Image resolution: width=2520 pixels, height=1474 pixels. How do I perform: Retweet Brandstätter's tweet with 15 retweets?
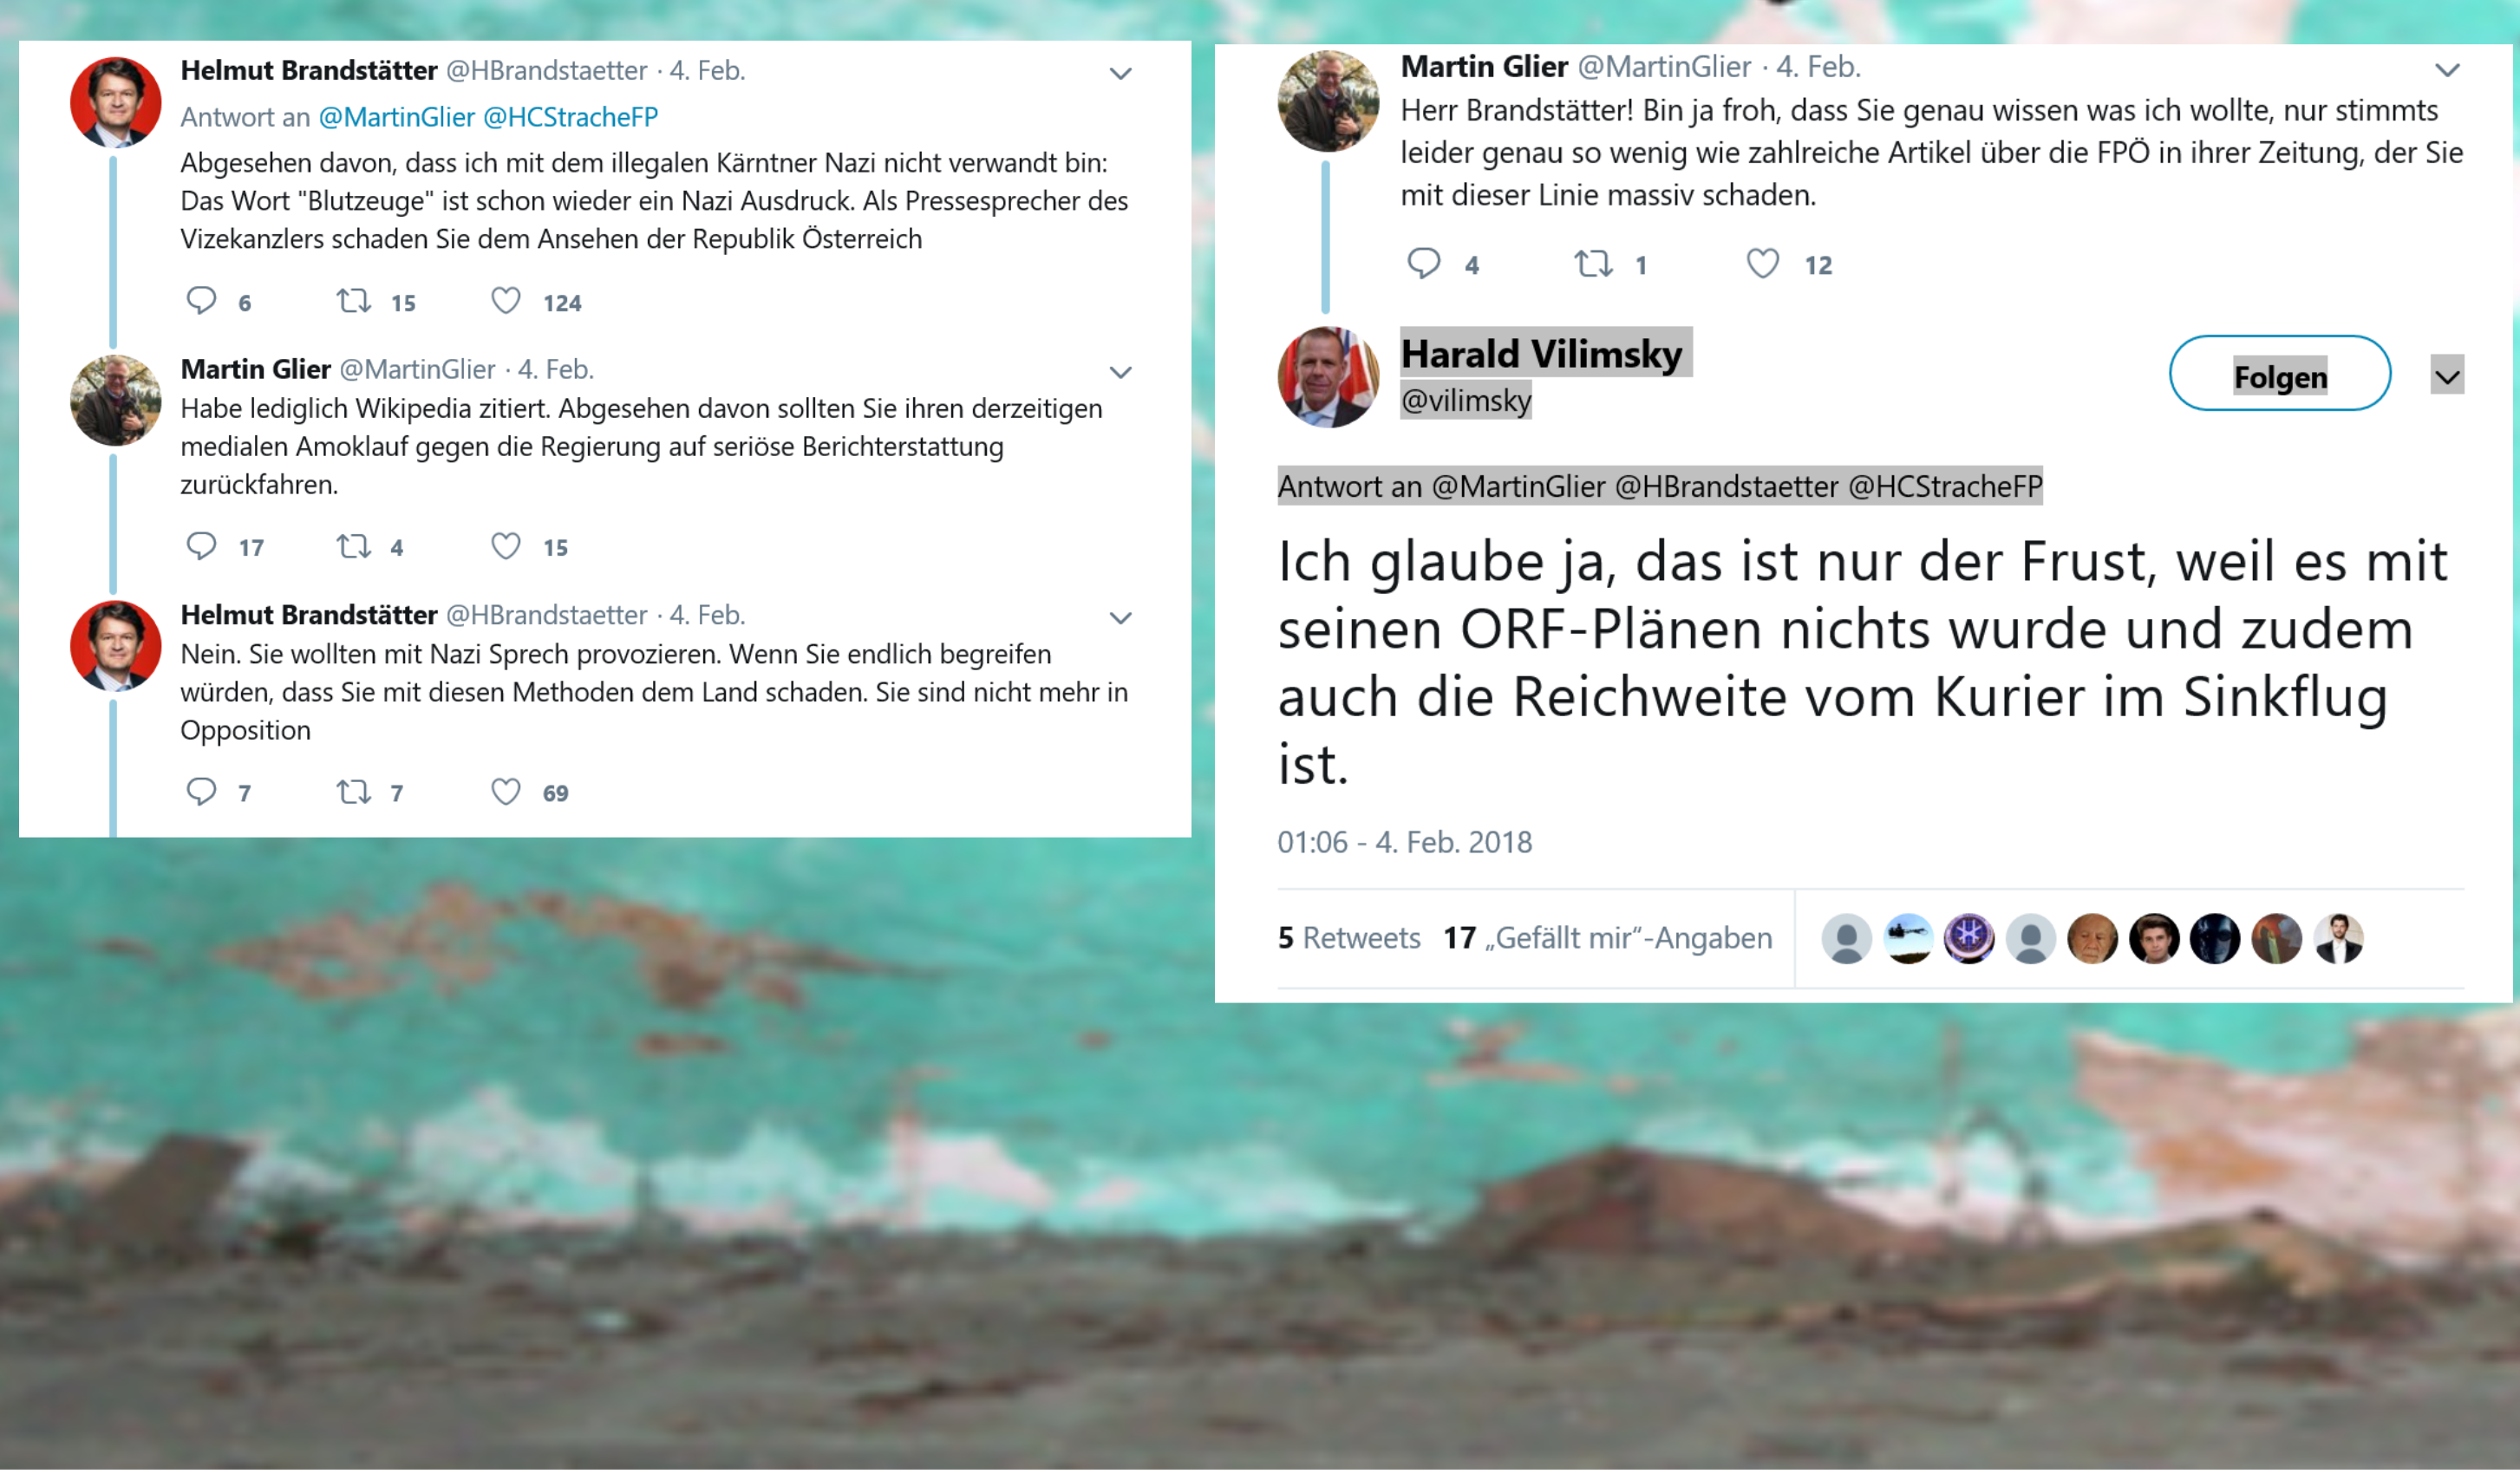[354, 301]
